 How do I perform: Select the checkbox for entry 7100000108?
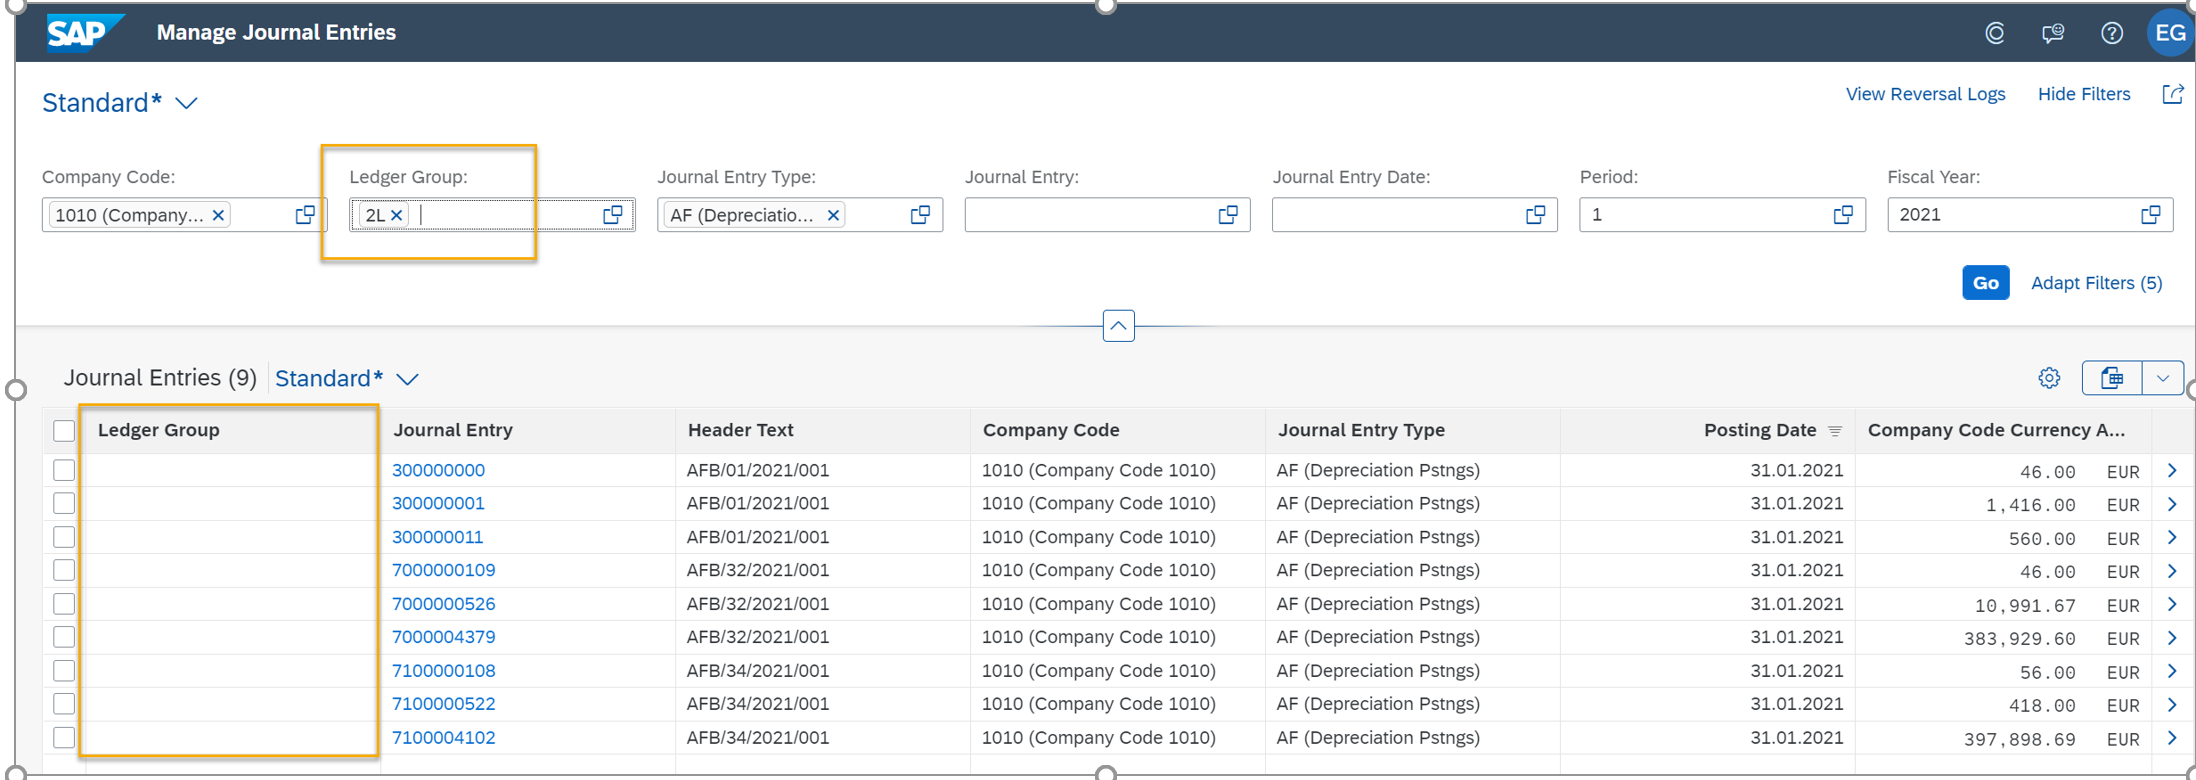coord(64,671)
